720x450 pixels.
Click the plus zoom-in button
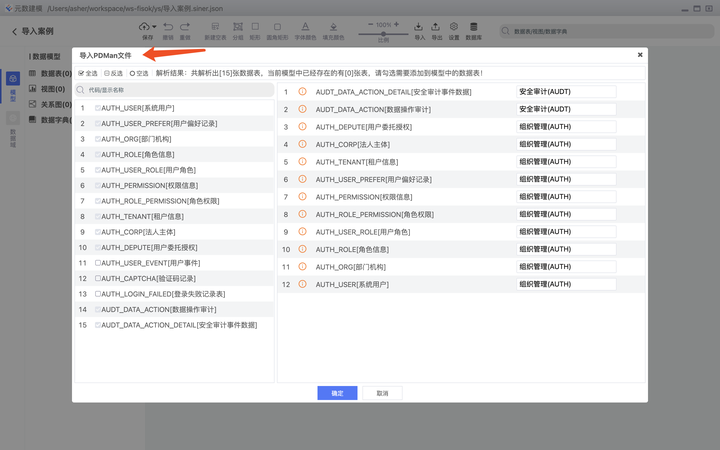397,24
